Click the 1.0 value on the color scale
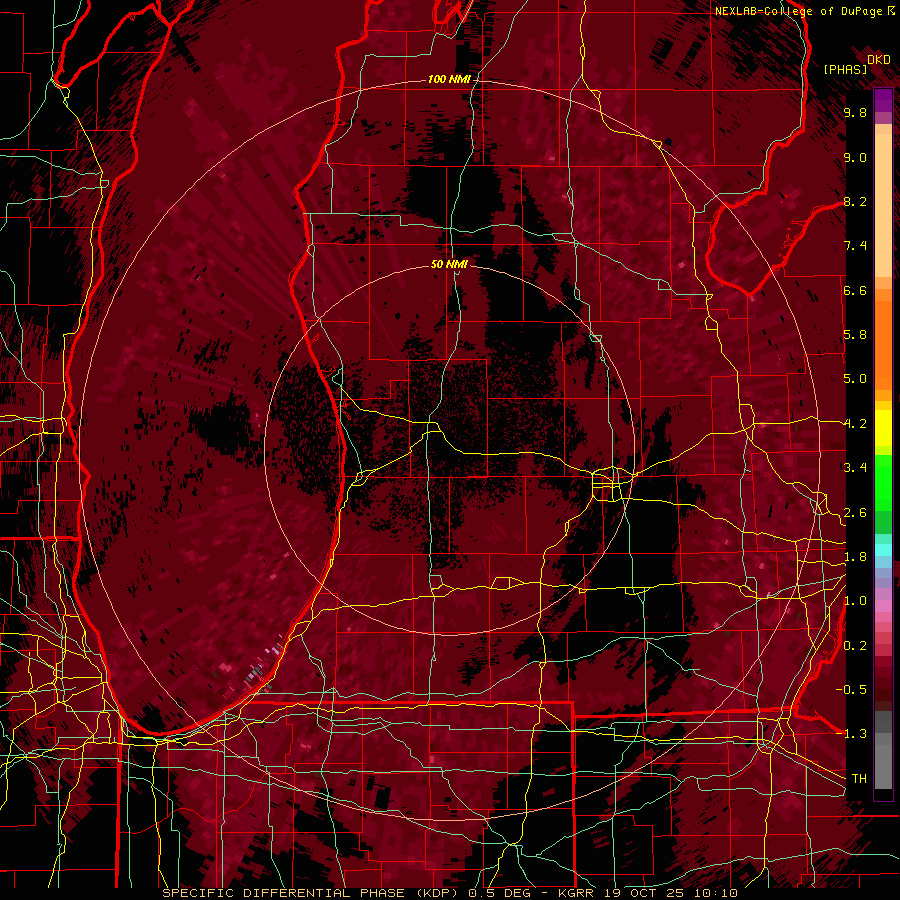Viewport: 900px width, 900px height. click(x=855, y=601)
